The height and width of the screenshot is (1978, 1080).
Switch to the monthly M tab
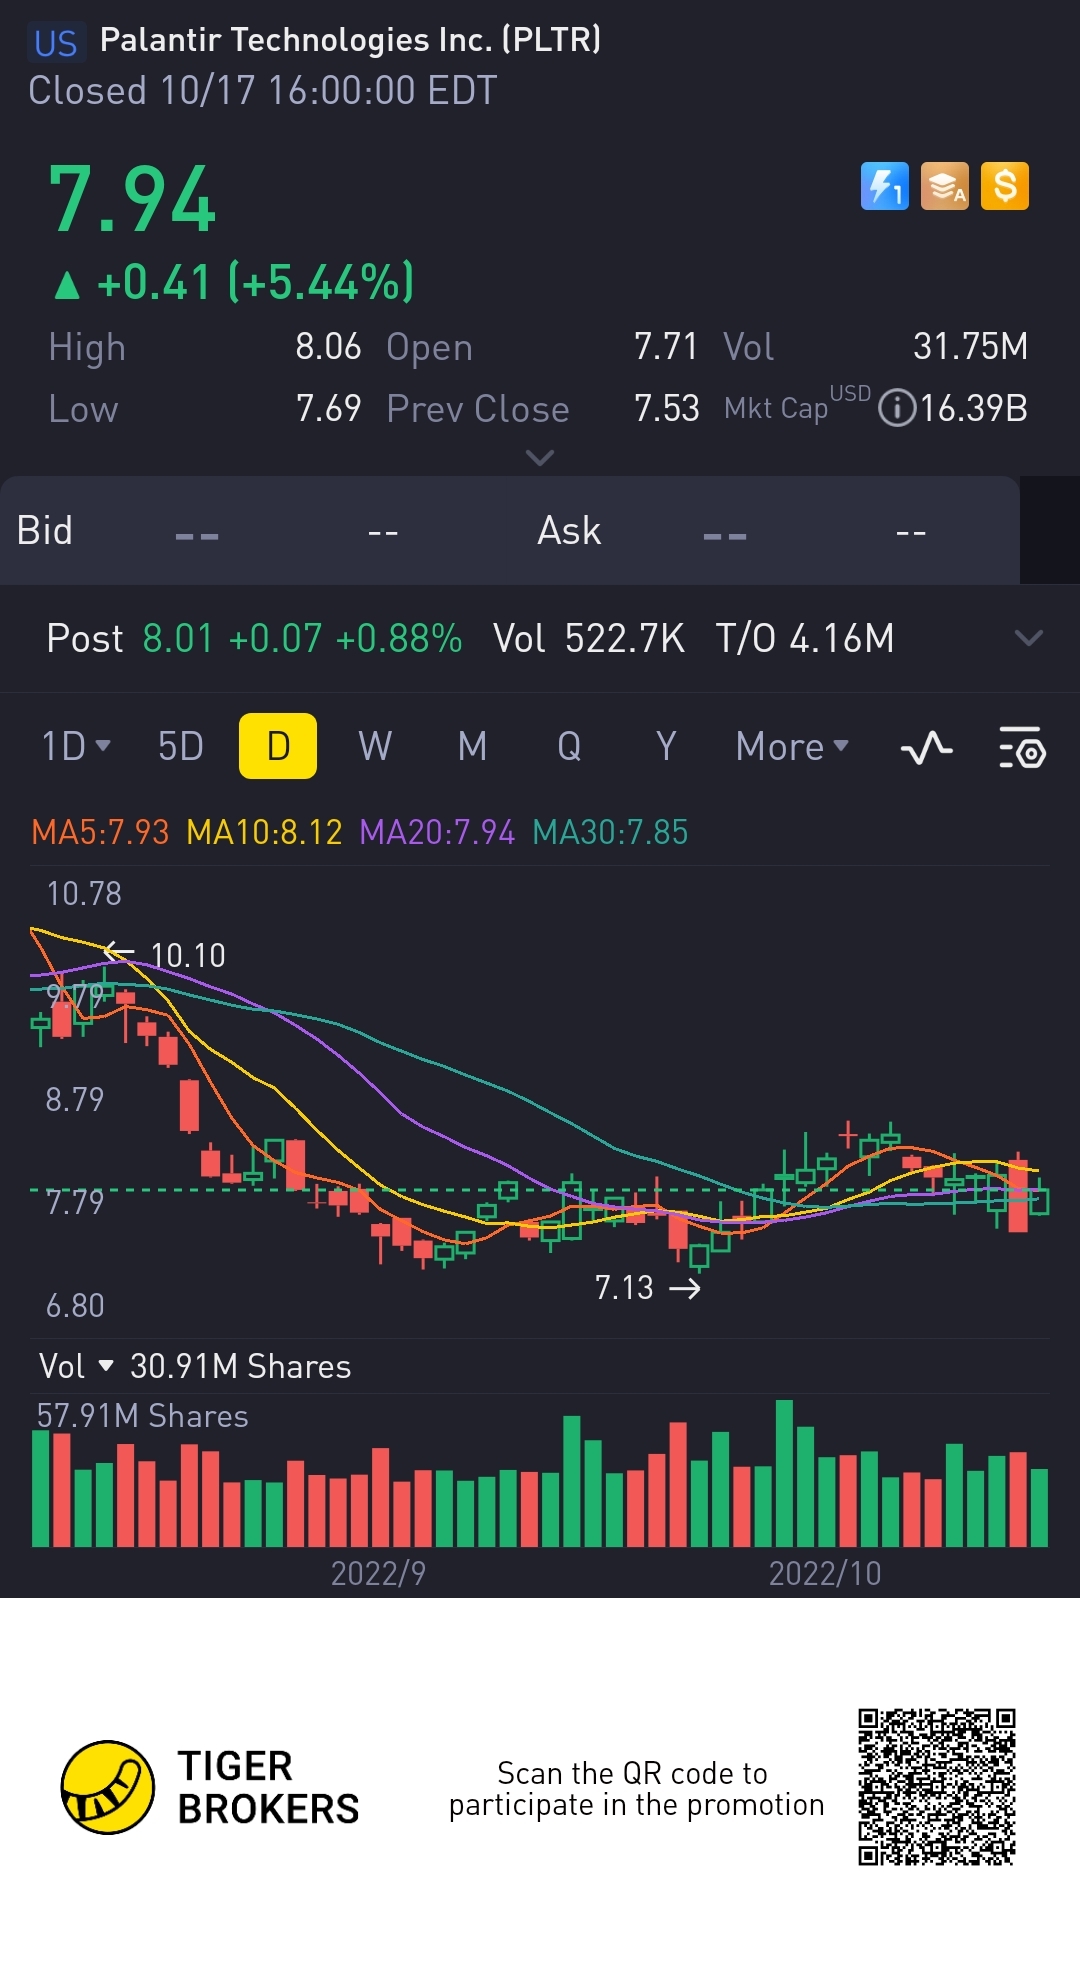[472, 746]
